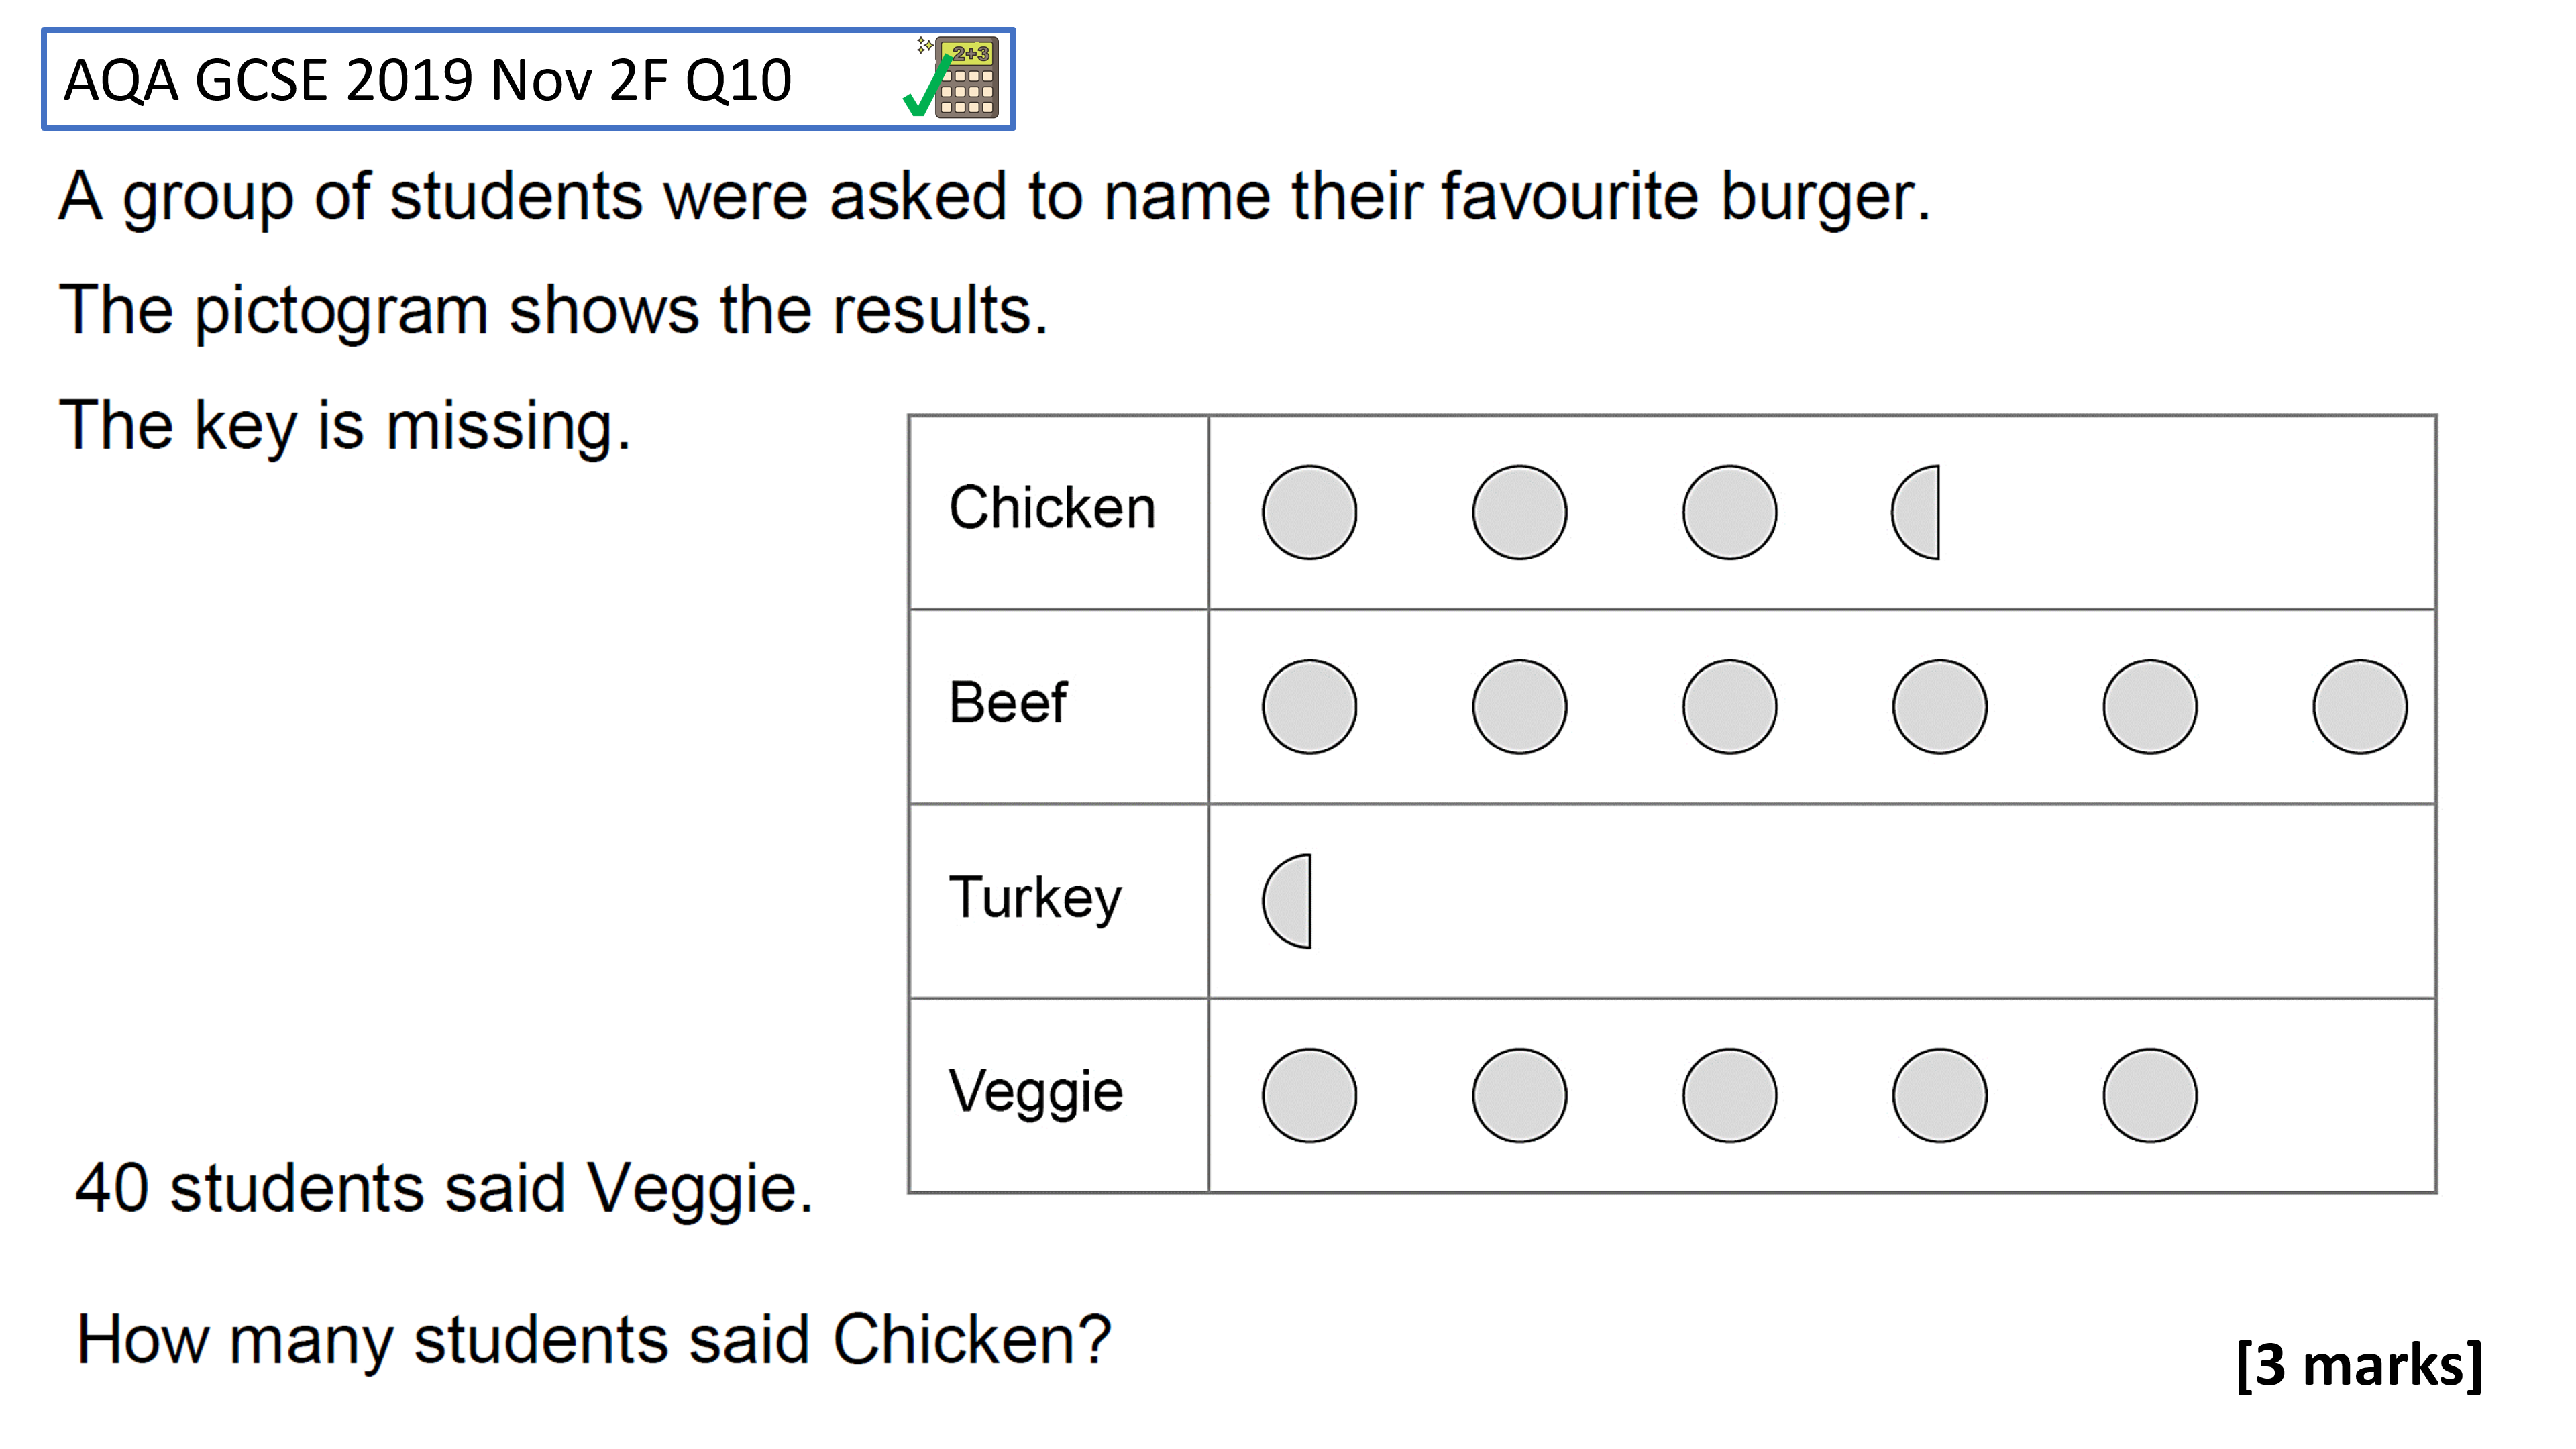Click the fifth Veggie circle
Viewport: 2576px width, 1449px height.
2150,1095
